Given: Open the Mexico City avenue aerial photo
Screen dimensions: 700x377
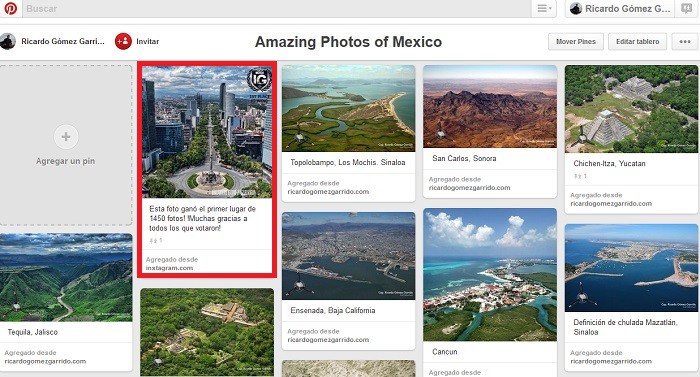Looking at the screenshot, I should [x=207, y=132].
